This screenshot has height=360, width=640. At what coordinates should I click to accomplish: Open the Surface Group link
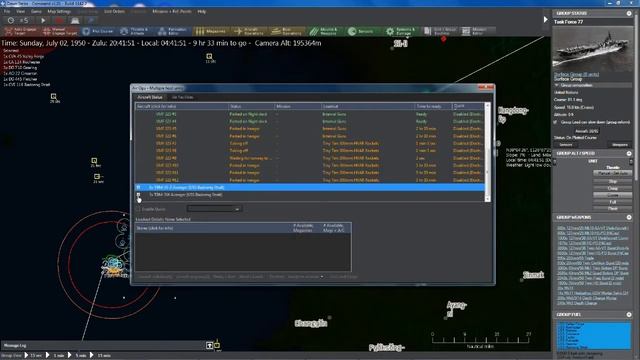pos(576,74)
